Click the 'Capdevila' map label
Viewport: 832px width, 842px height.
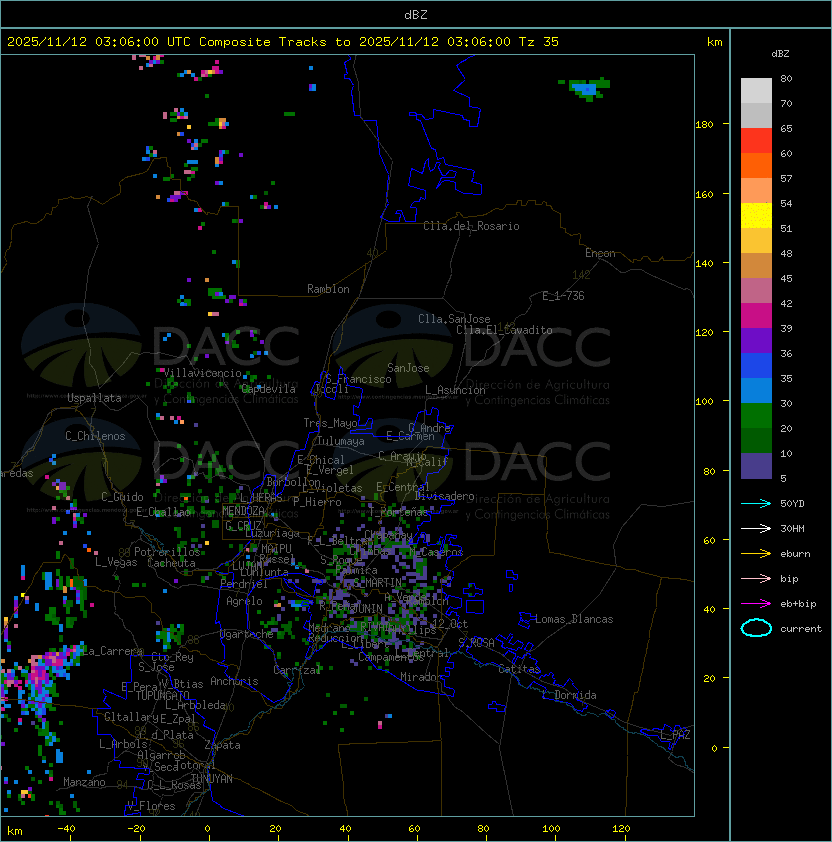point(268,389)
